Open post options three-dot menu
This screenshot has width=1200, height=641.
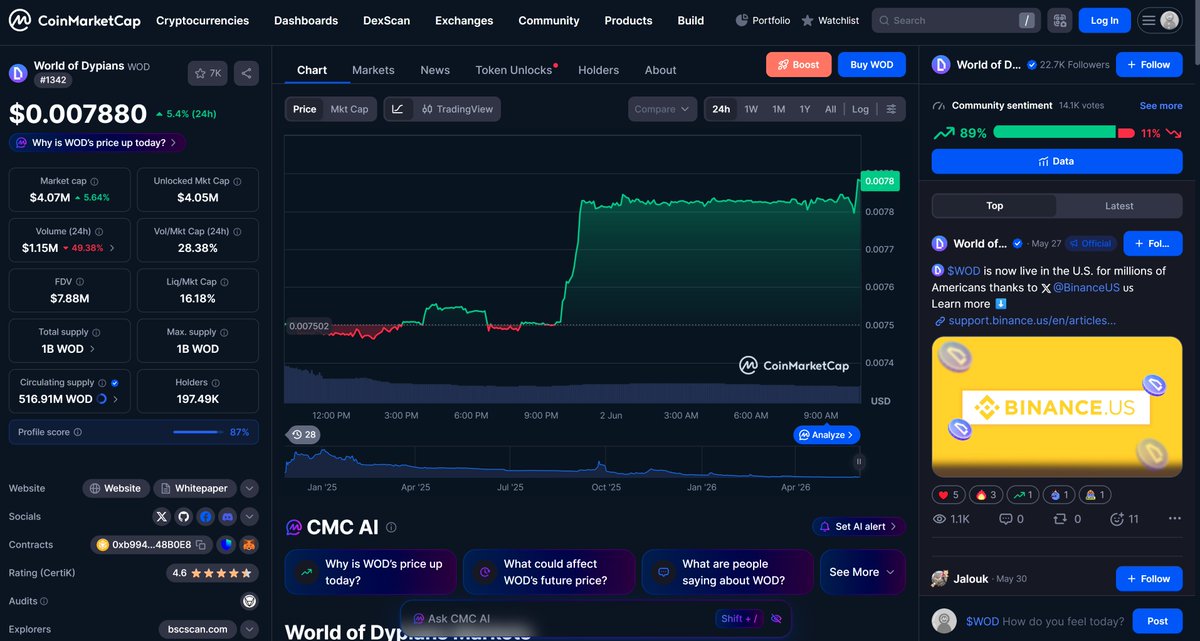(x=1174, y=519)
